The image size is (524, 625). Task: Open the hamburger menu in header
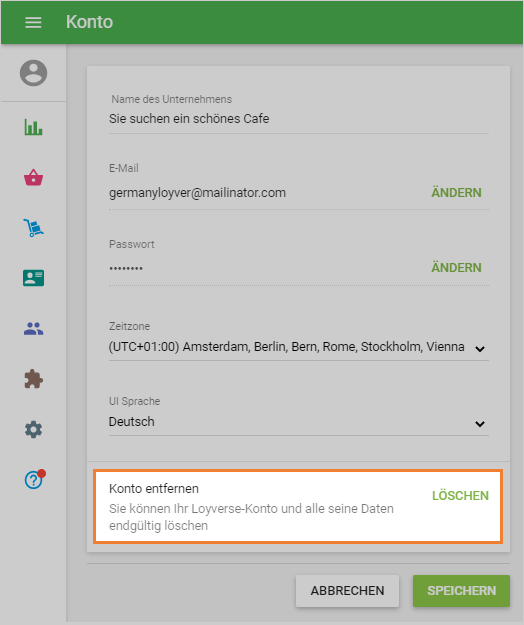(x=33, y=22)
